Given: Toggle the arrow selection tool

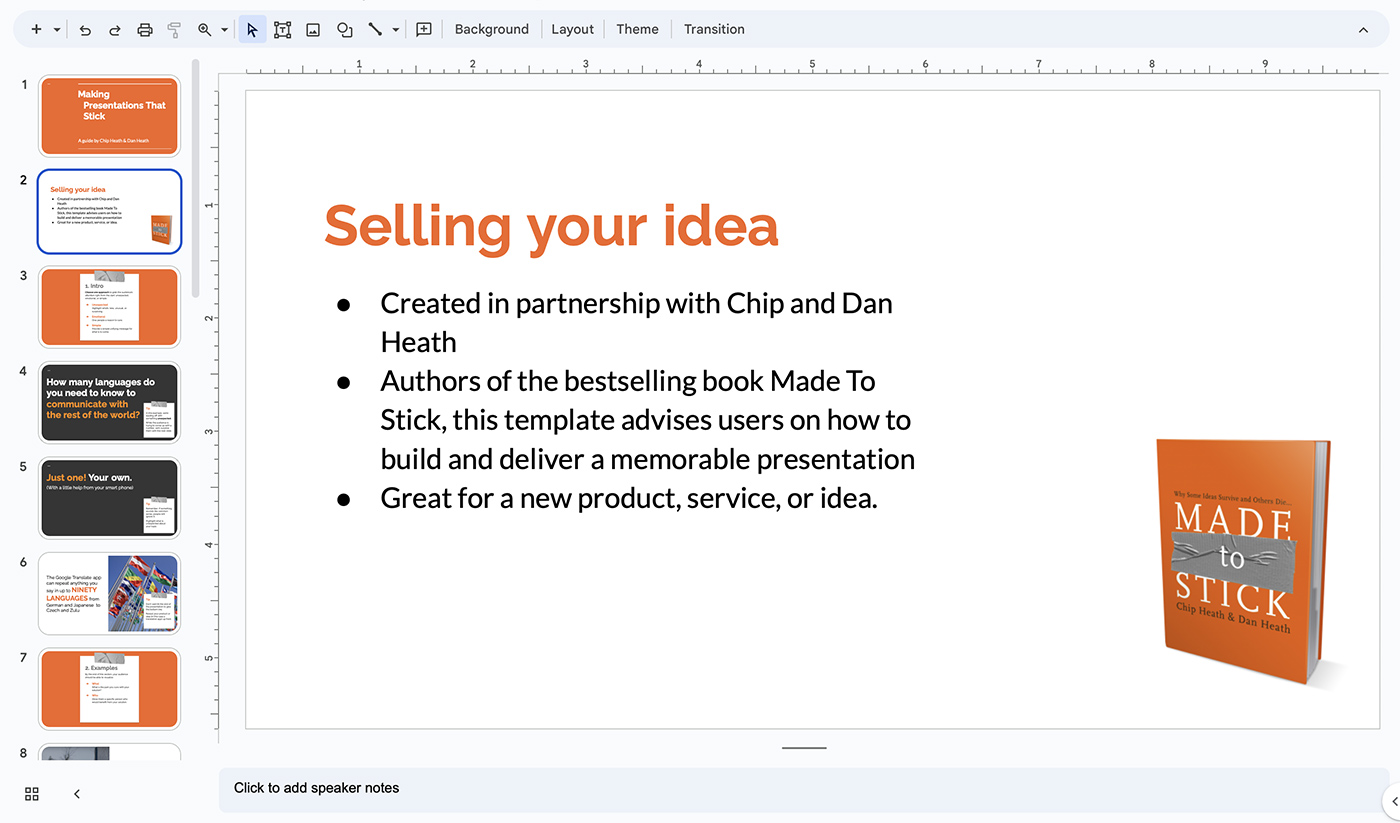Looking at the screenshot, I should tap(251, 29).
